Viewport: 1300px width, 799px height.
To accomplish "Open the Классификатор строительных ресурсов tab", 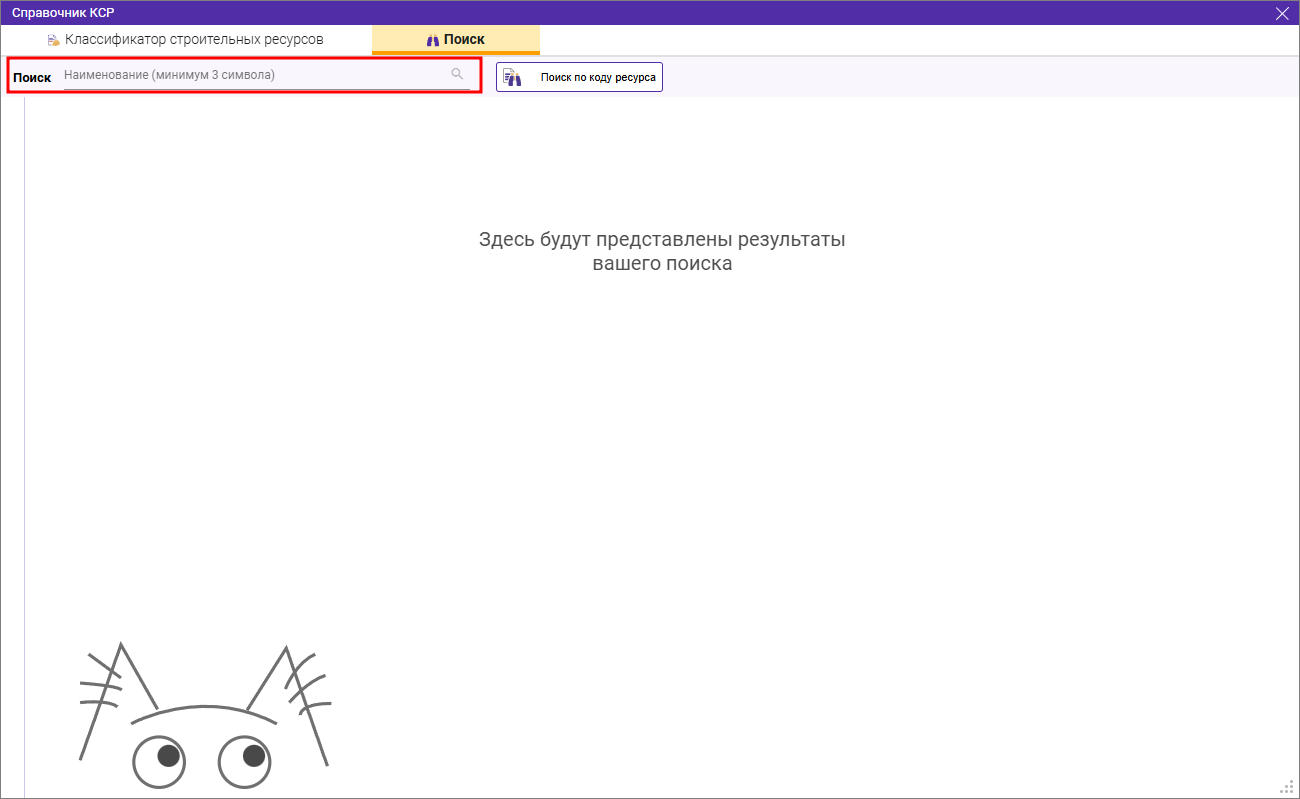I will pos(194,40).
